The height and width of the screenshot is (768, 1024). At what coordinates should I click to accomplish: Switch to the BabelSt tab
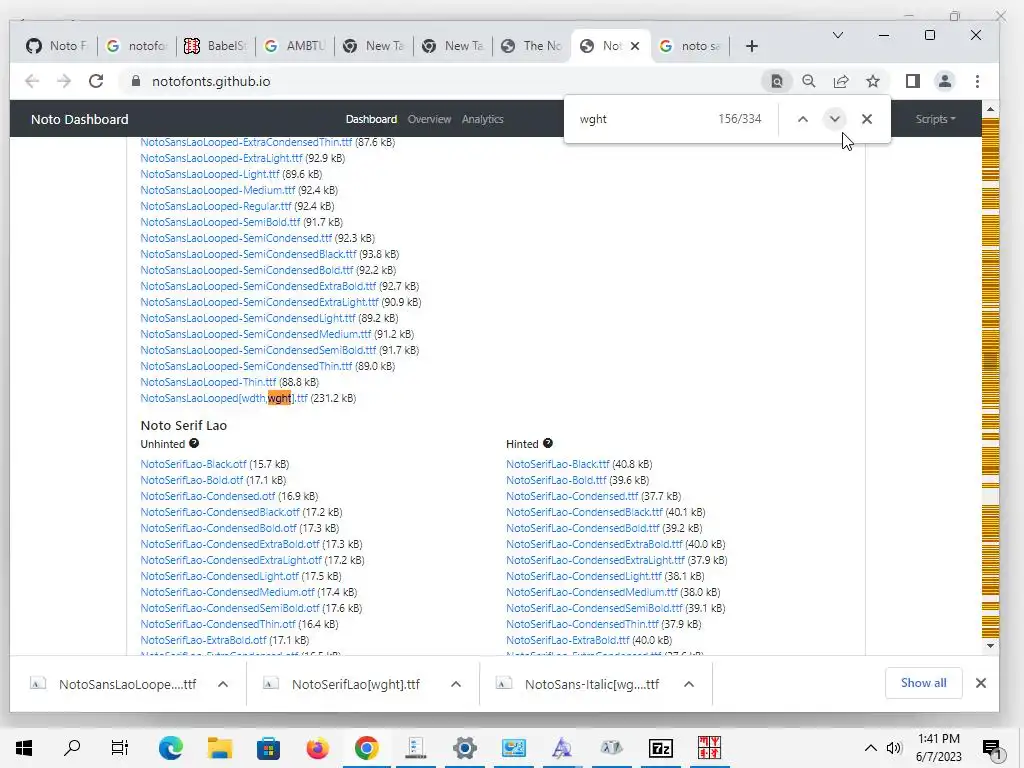coord(216,46)
